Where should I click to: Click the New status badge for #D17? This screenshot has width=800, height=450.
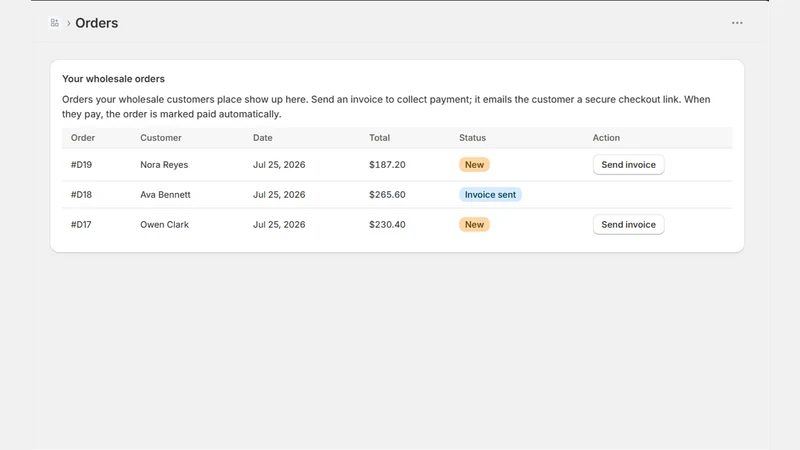pyautogui.click(x=474, y=224)
